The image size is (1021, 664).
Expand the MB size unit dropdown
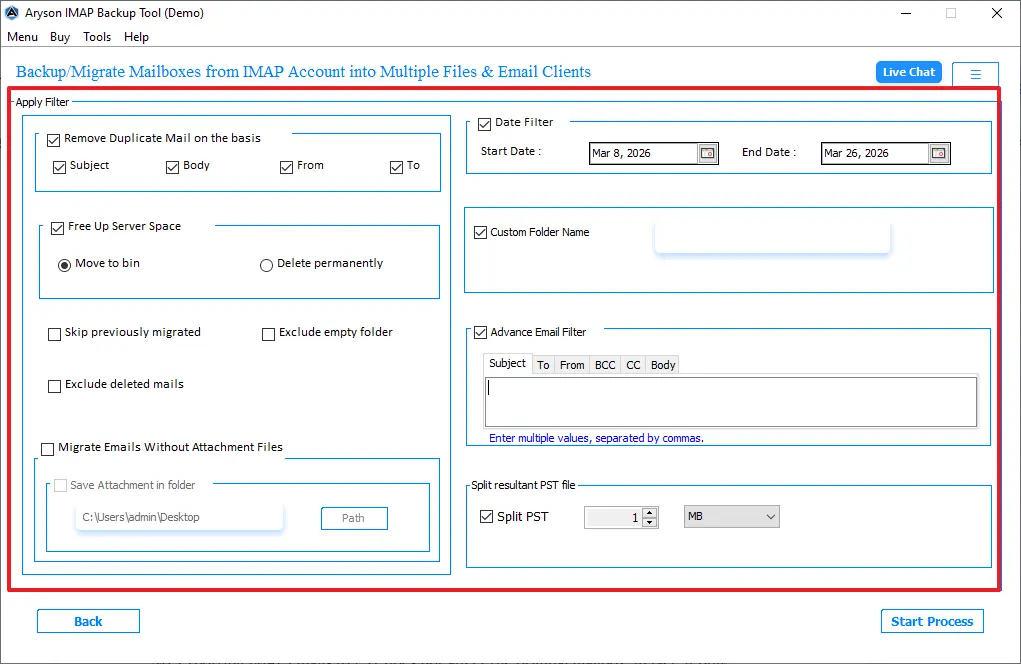point(731,517)
